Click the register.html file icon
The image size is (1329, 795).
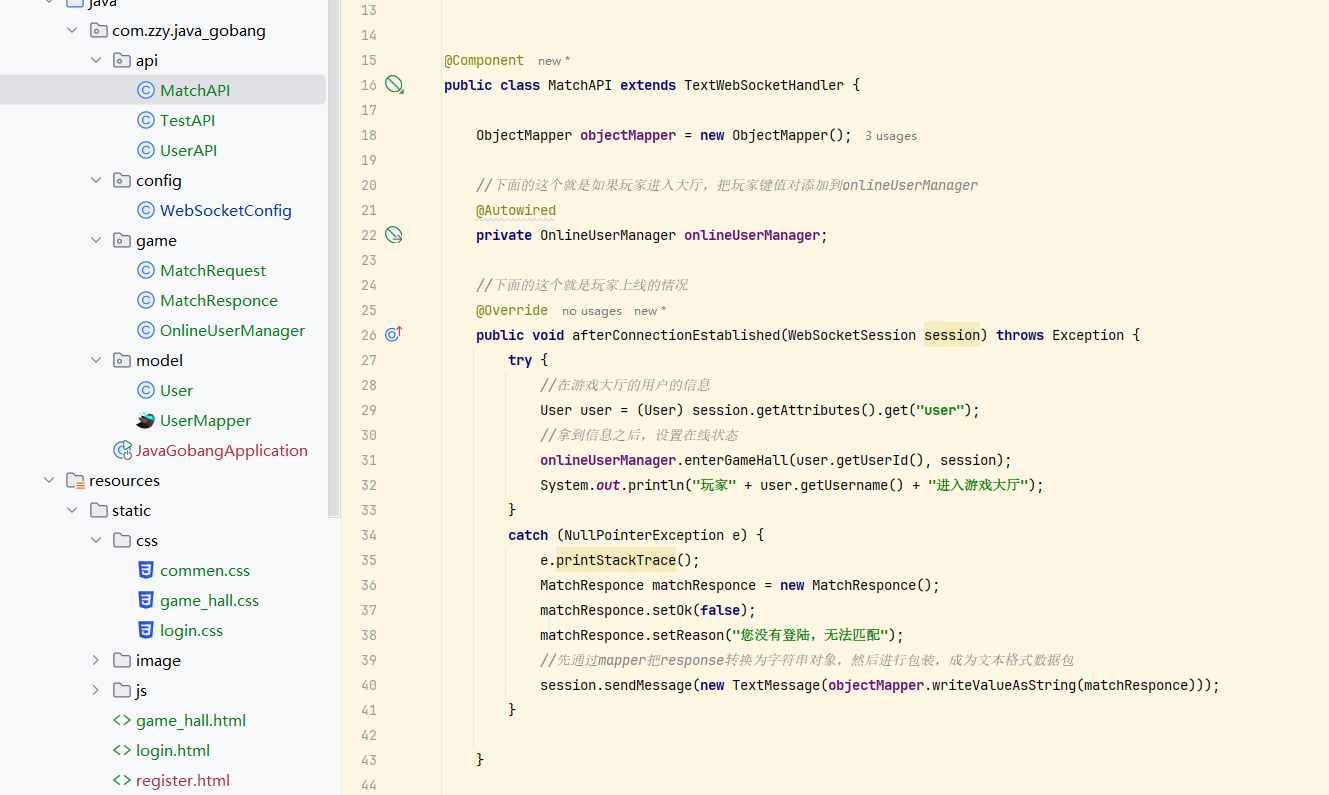[x=121, y=780]
